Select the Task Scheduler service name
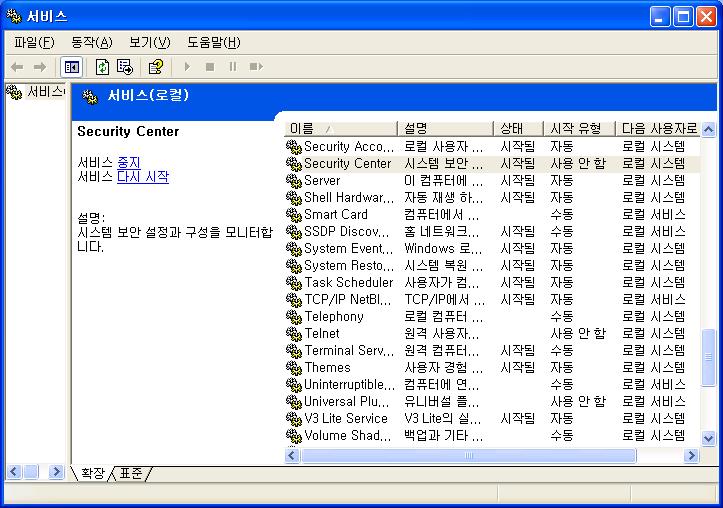723x508 pixels. point(349,282)
